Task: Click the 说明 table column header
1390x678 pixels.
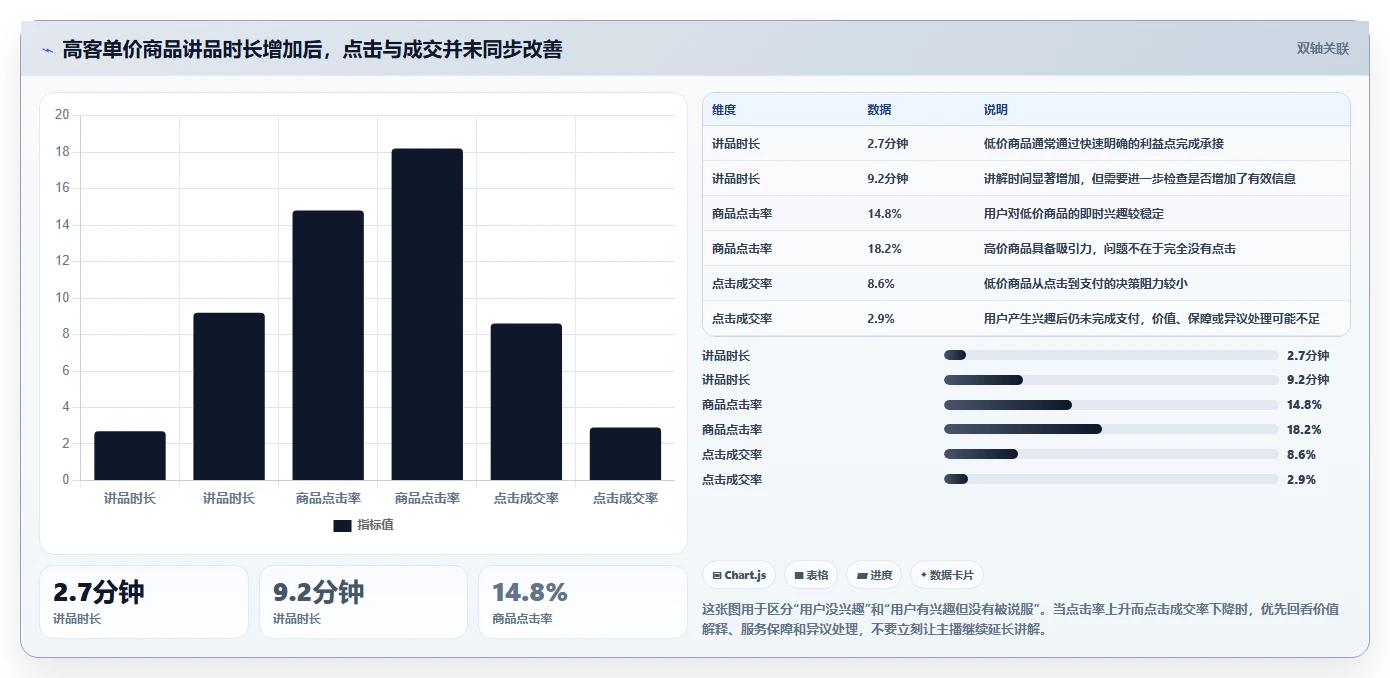Action: [996, 110]
